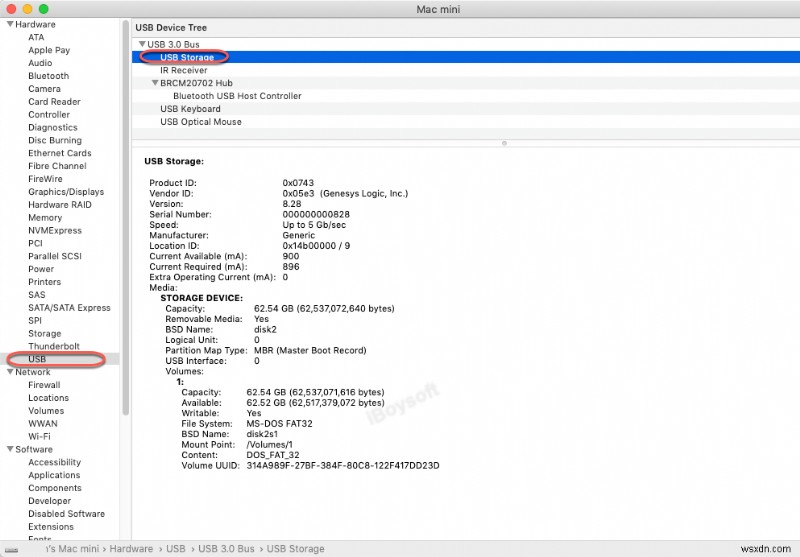The image size is (800, 557).
Task: Click USB 3.0 Bus in the path bar
Action: point(226,549)
